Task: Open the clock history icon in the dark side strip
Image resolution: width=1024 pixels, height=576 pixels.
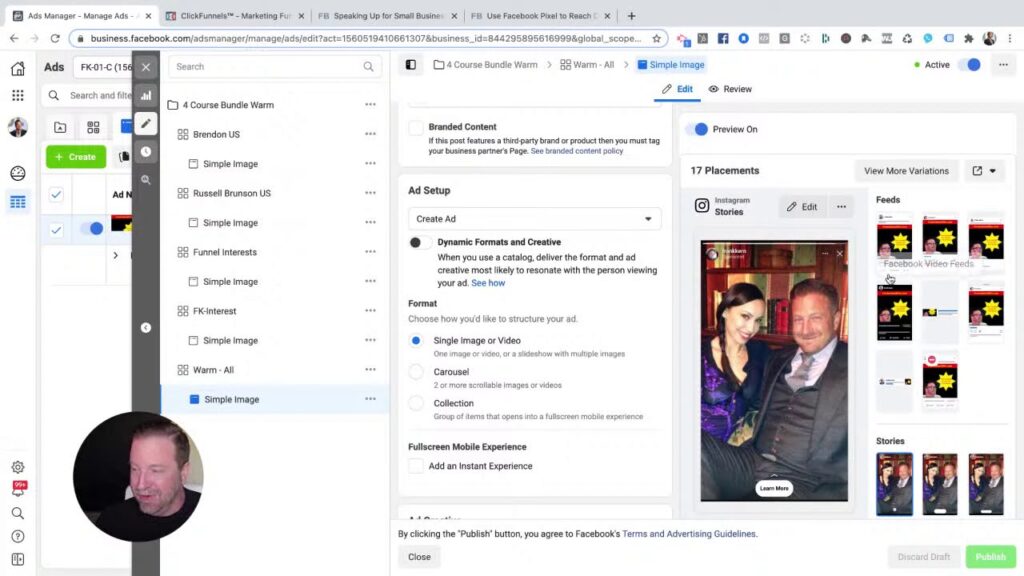Action: click(146, 152)
